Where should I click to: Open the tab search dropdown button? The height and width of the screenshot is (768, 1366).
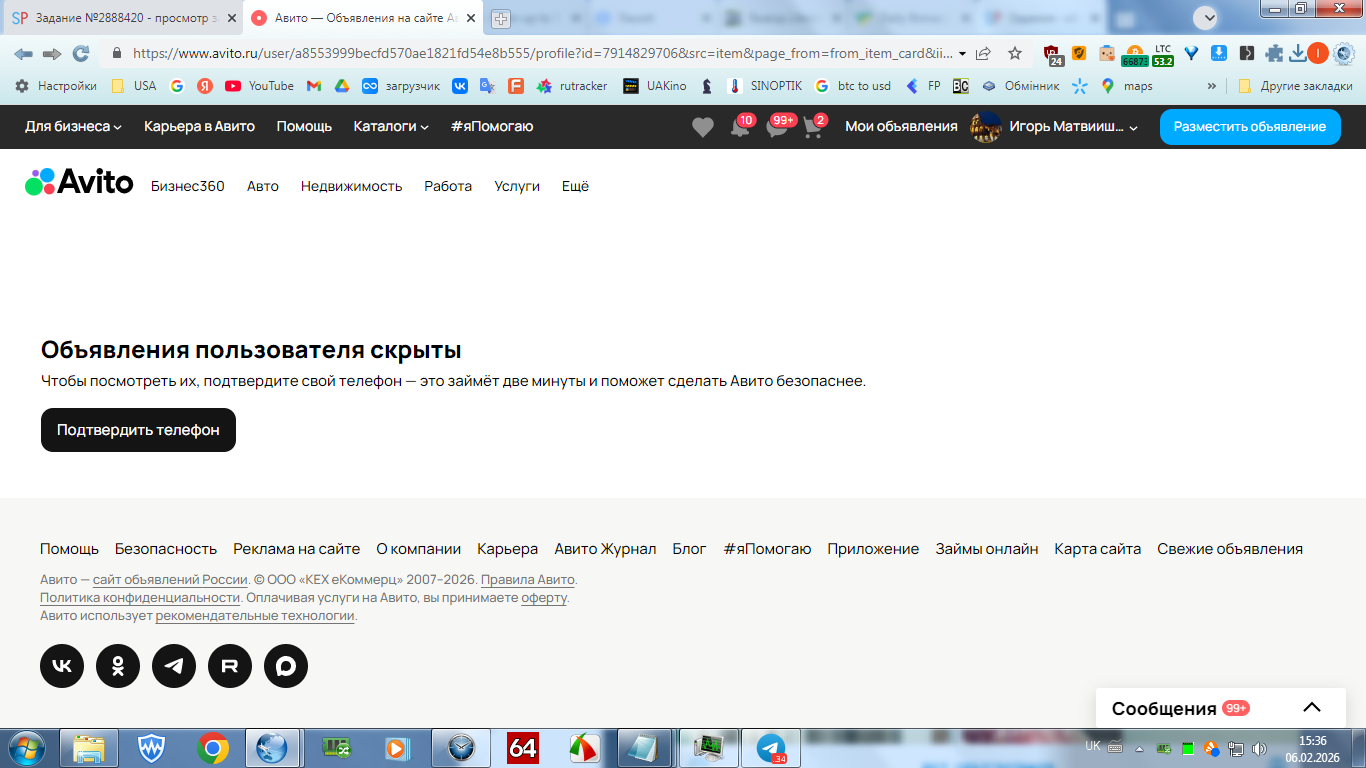[x=1207, y=17]
